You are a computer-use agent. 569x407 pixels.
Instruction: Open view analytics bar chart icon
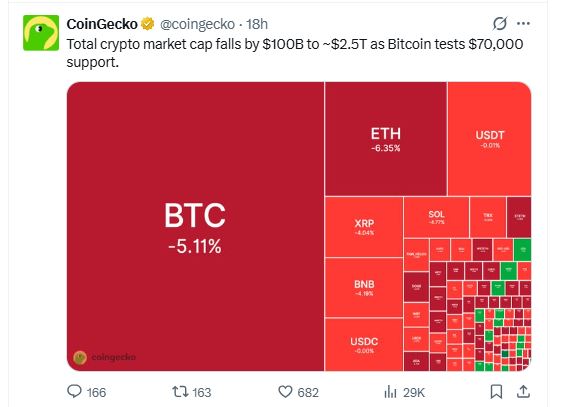[x=390, y=392]
